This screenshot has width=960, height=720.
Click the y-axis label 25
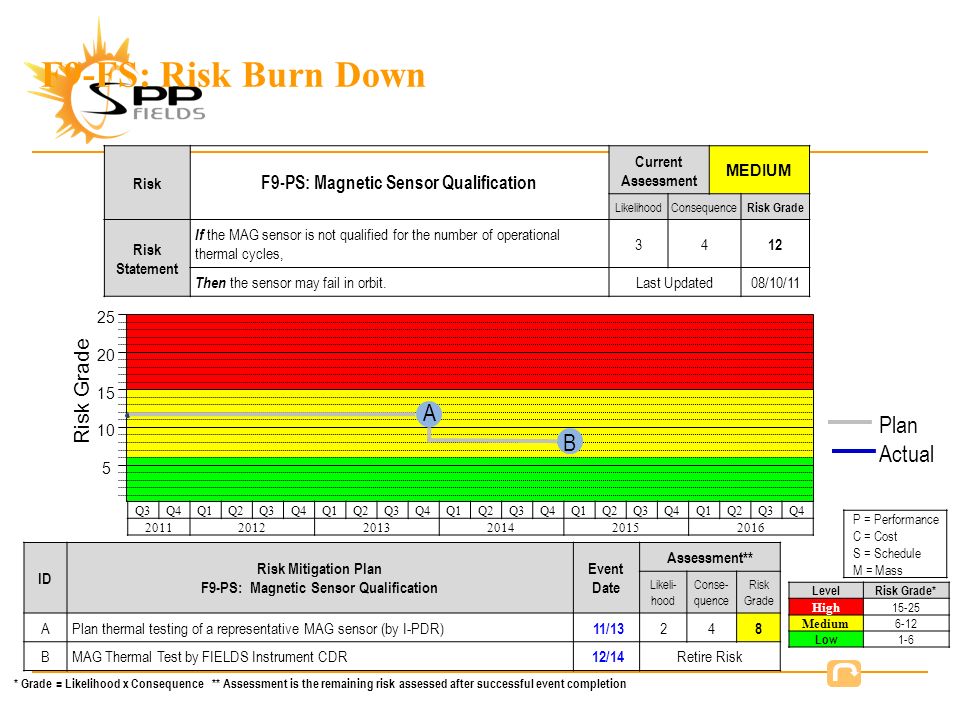click(106, 317)
